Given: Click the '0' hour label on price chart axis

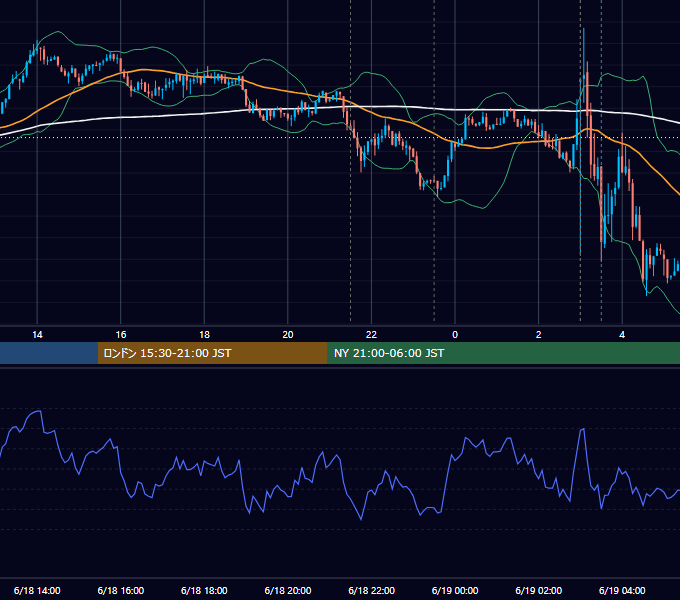Looking at the screenshot, I should (455, 335).
